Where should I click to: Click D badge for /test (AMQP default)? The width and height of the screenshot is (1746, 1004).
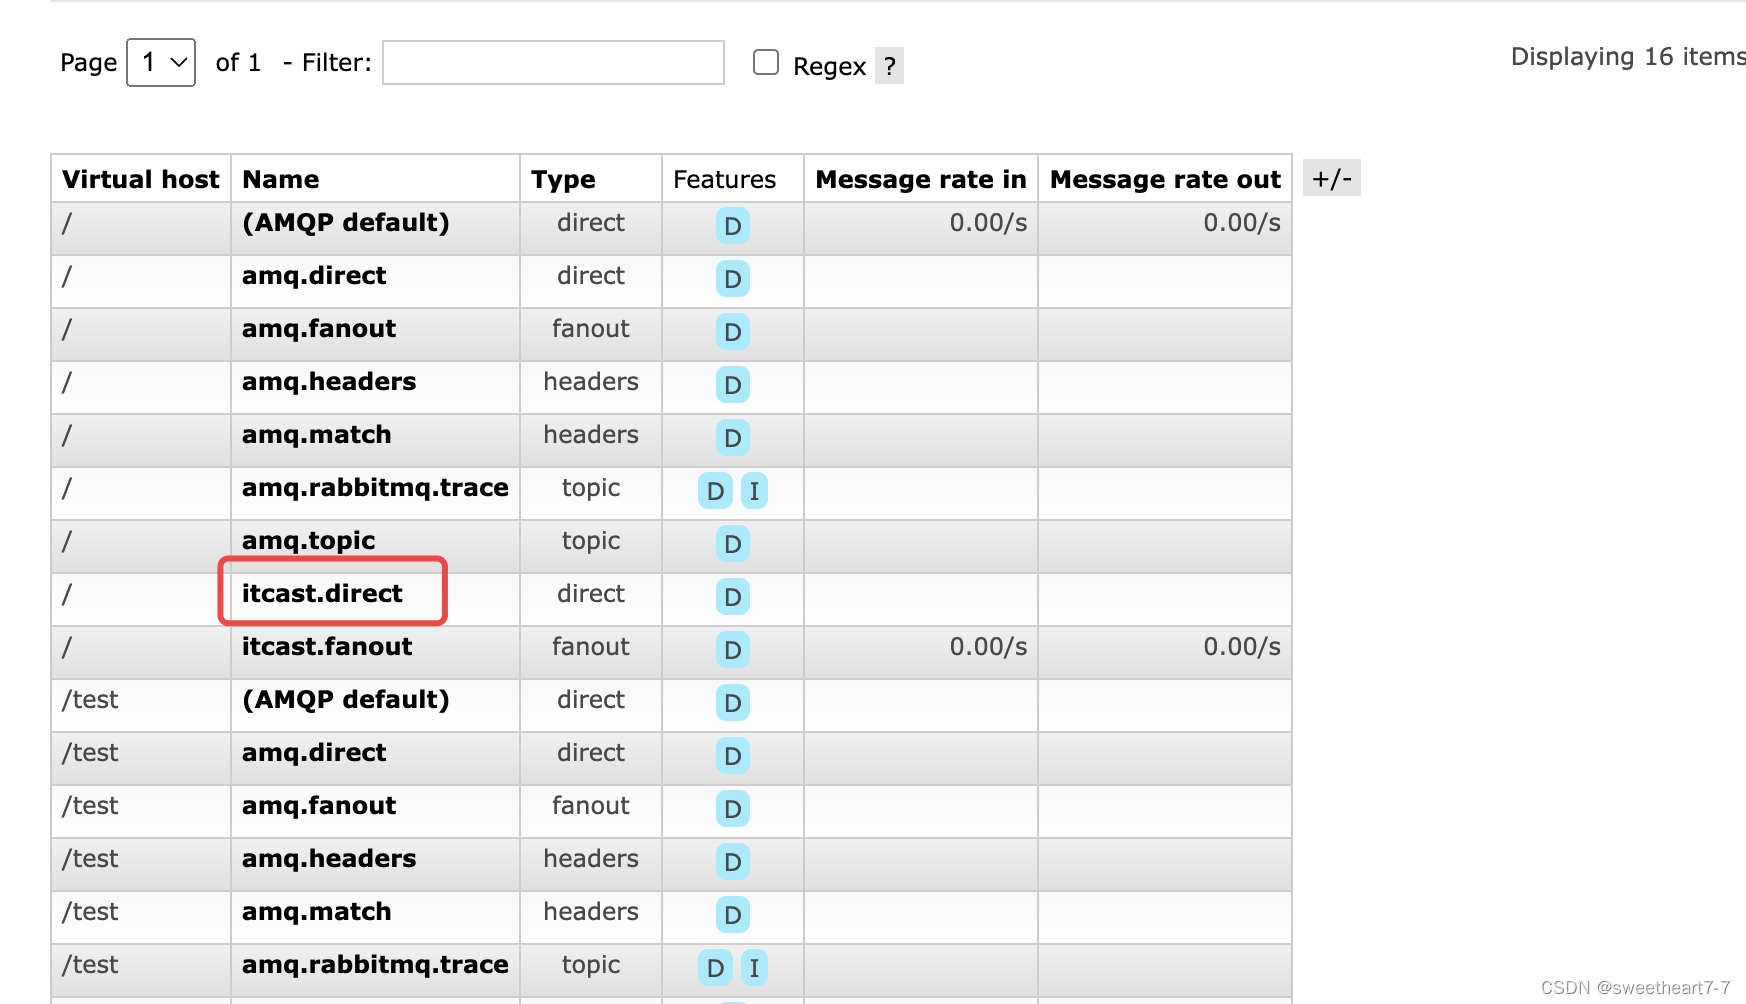[733, 703]
